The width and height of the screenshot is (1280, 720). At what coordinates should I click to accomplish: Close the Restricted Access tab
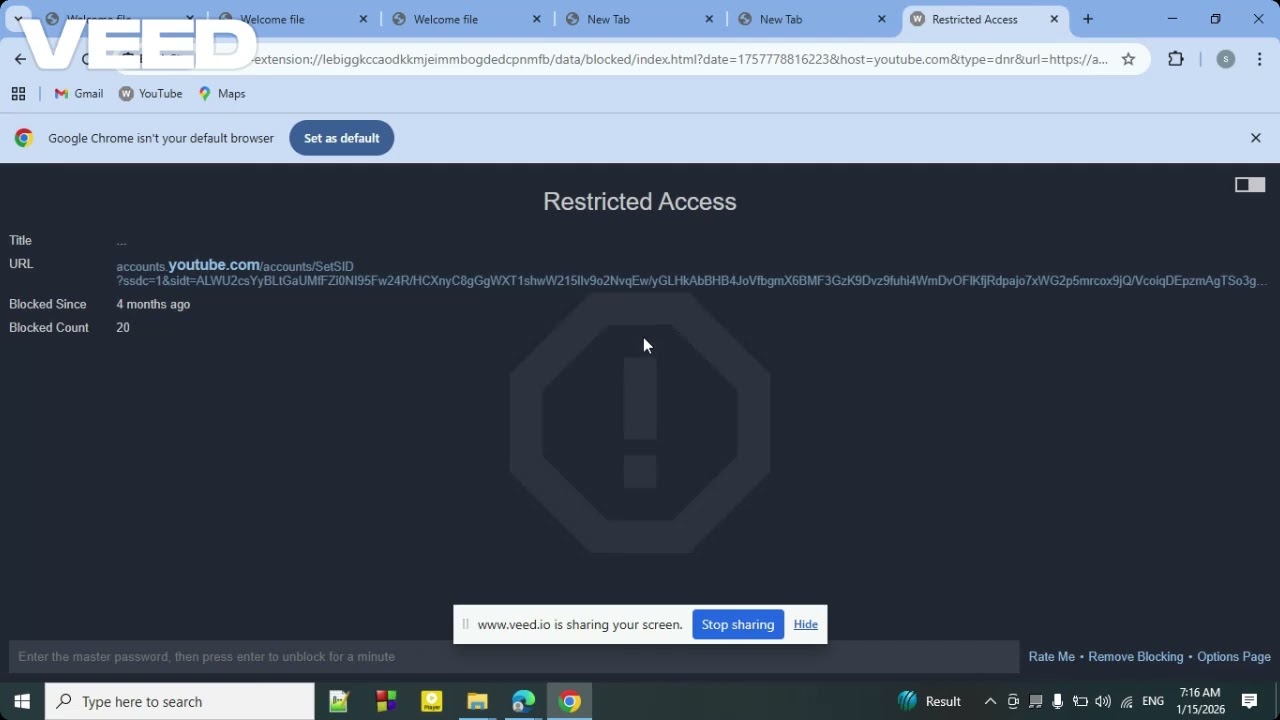[1054, 19]
